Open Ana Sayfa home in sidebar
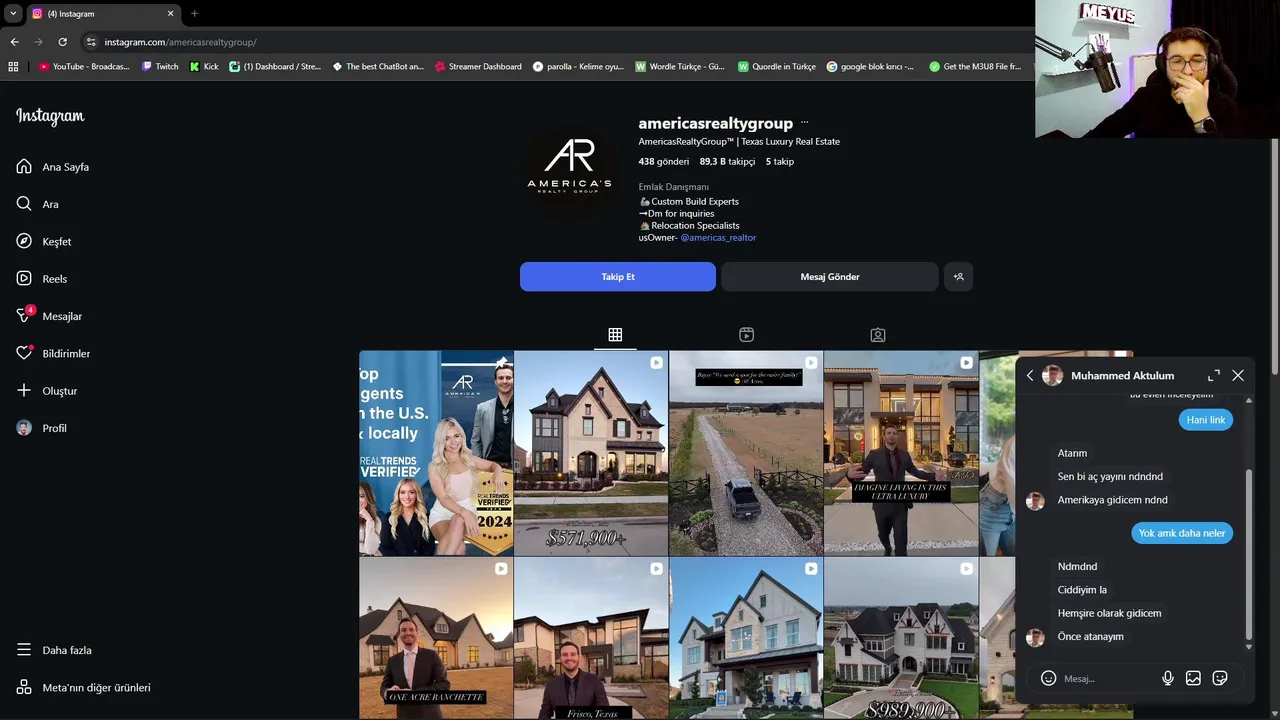The width and height of the screenshot is (1280, 720). [x=53, y=167]
